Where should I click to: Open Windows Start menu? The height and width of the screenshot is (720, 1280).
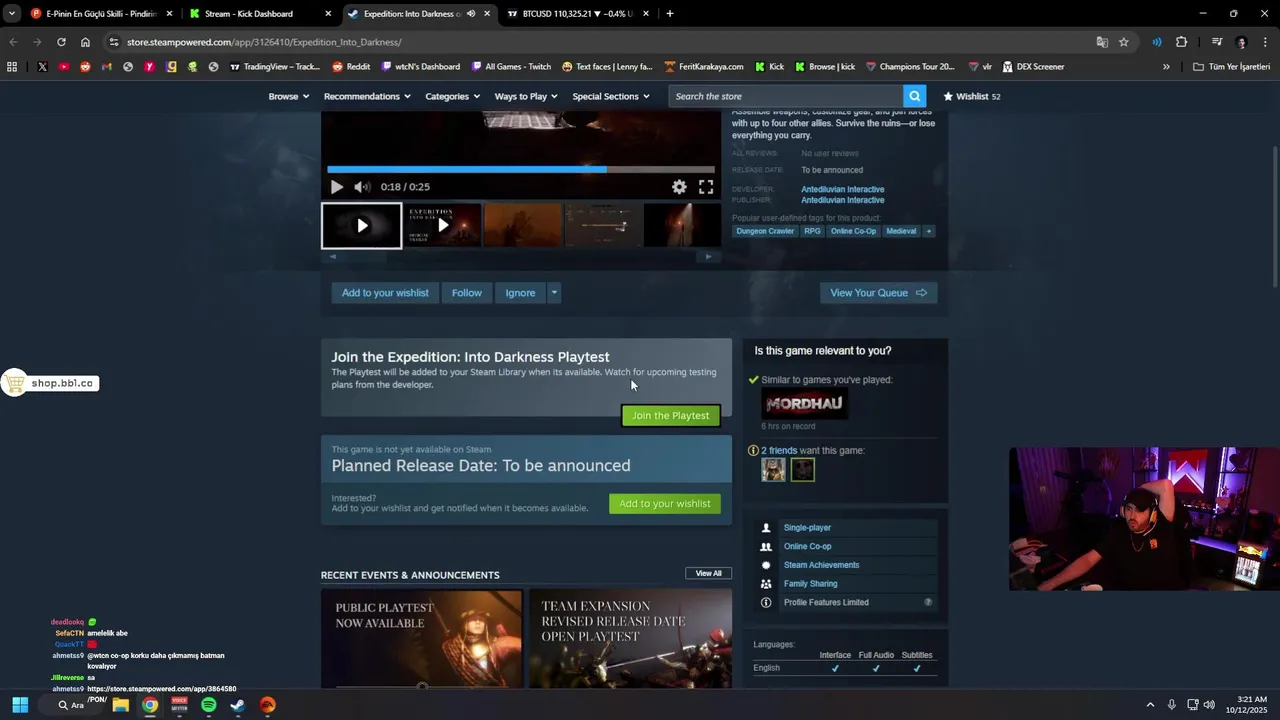(20, 705)
